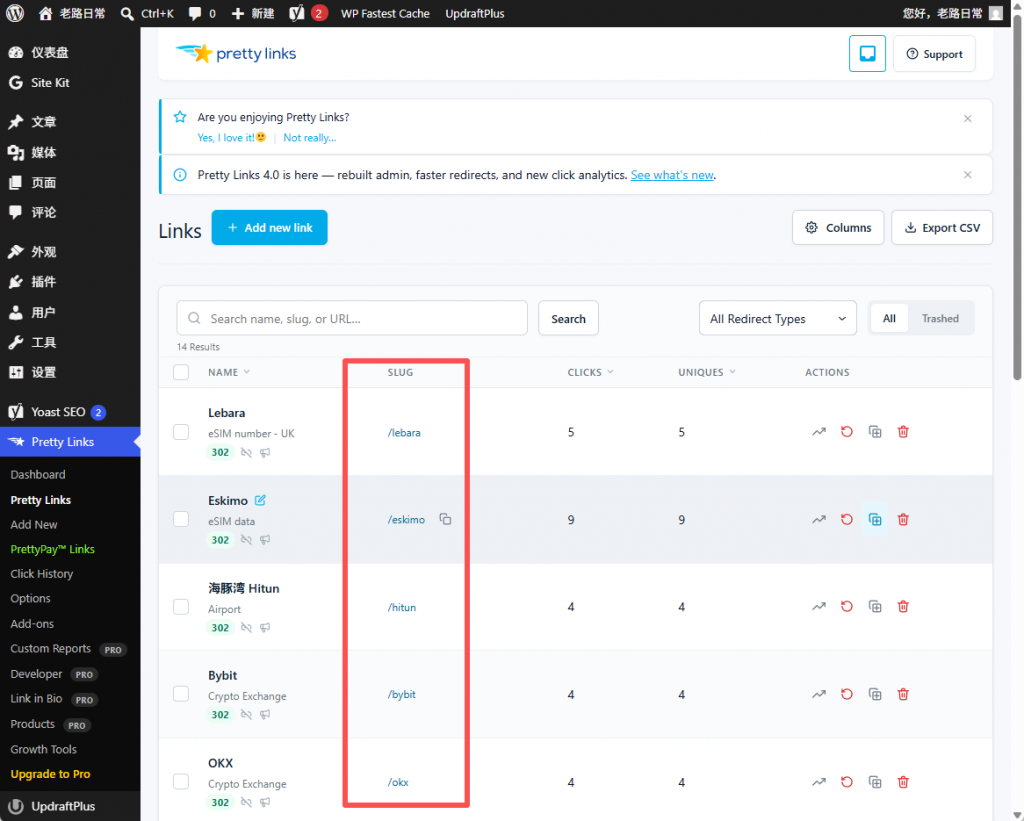Select the Hitun row checkbox

181,607
